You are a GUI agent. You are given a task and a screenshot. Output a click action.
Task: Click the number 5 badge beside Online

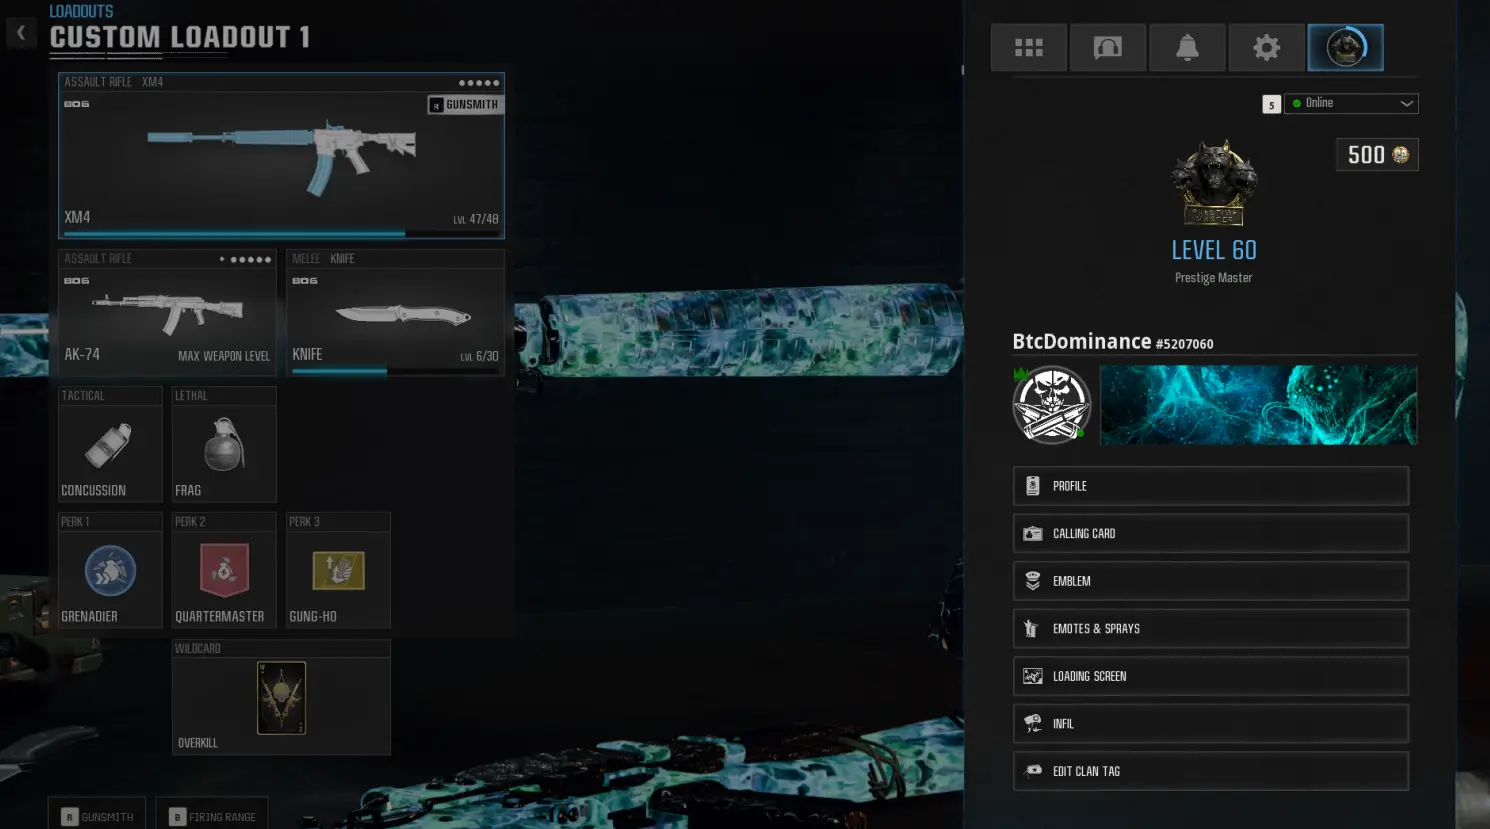pos(1271,104)
